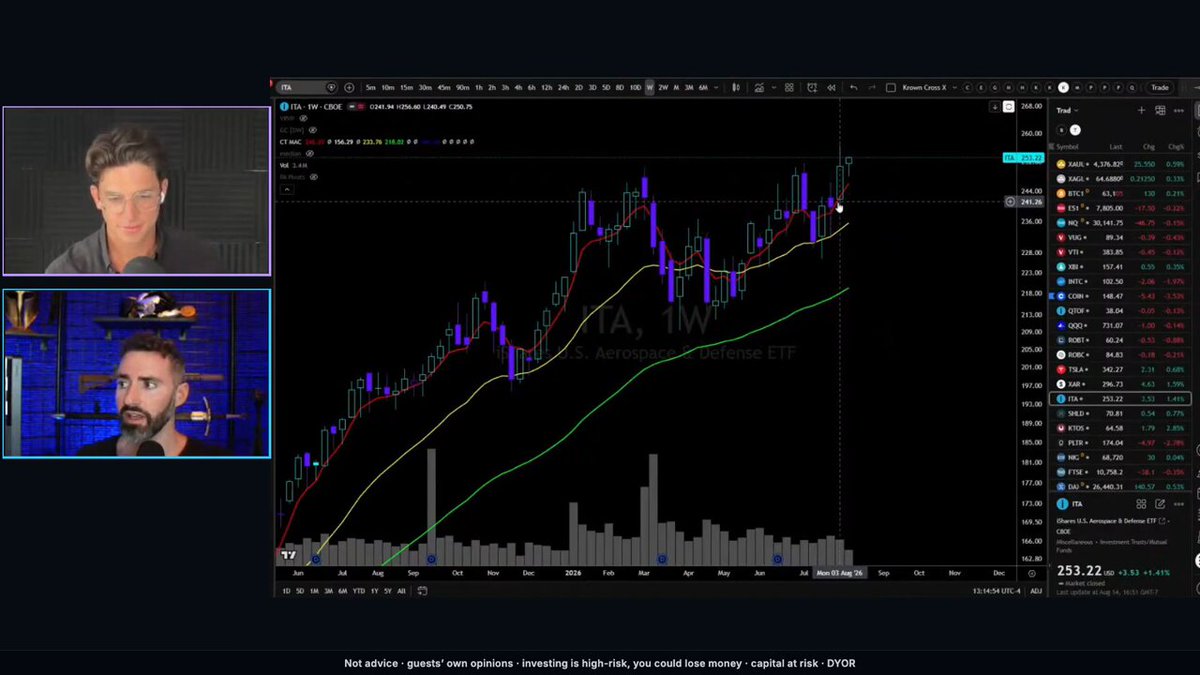Open chart settings gear on time axis

coord(1032,573)
